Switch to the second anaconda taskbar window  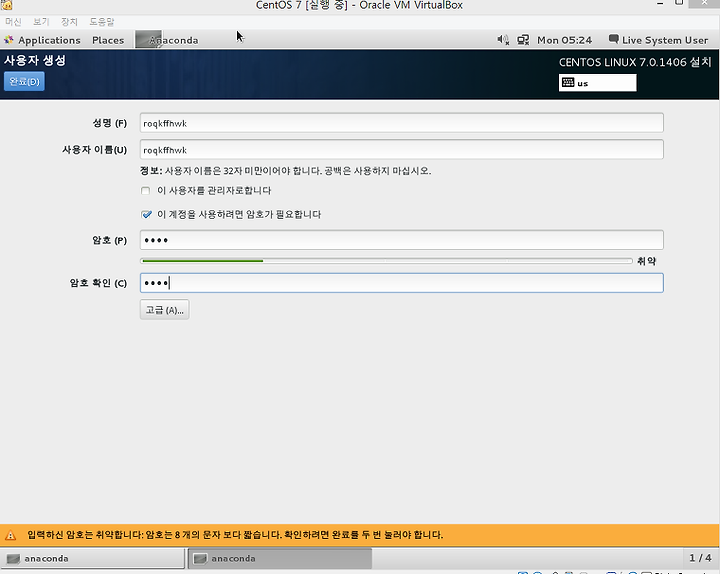pyautogui.click(x=280, y=558)
